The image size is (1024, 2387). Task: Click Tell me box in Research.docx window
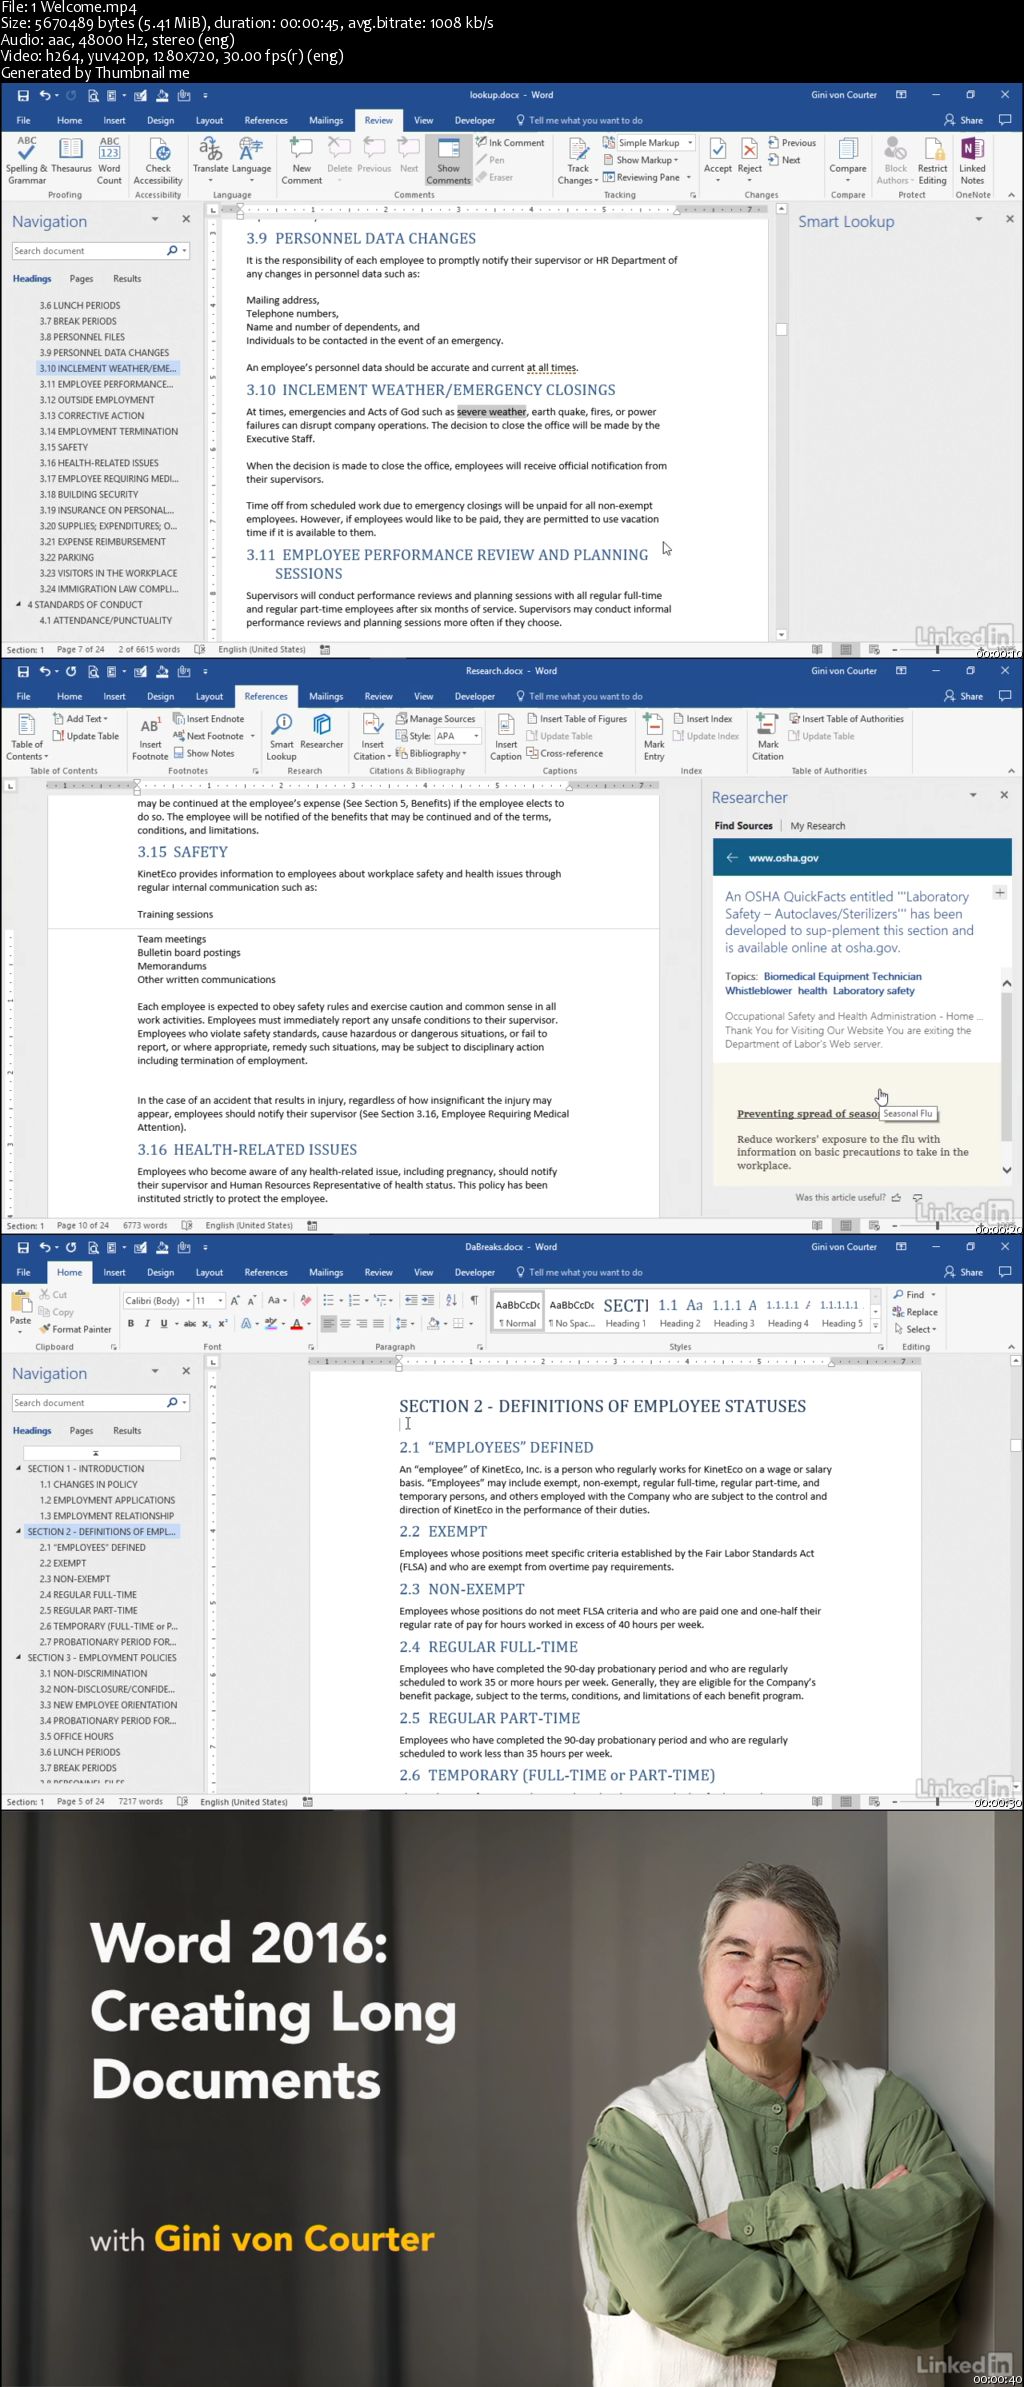(x=585, y=696)
